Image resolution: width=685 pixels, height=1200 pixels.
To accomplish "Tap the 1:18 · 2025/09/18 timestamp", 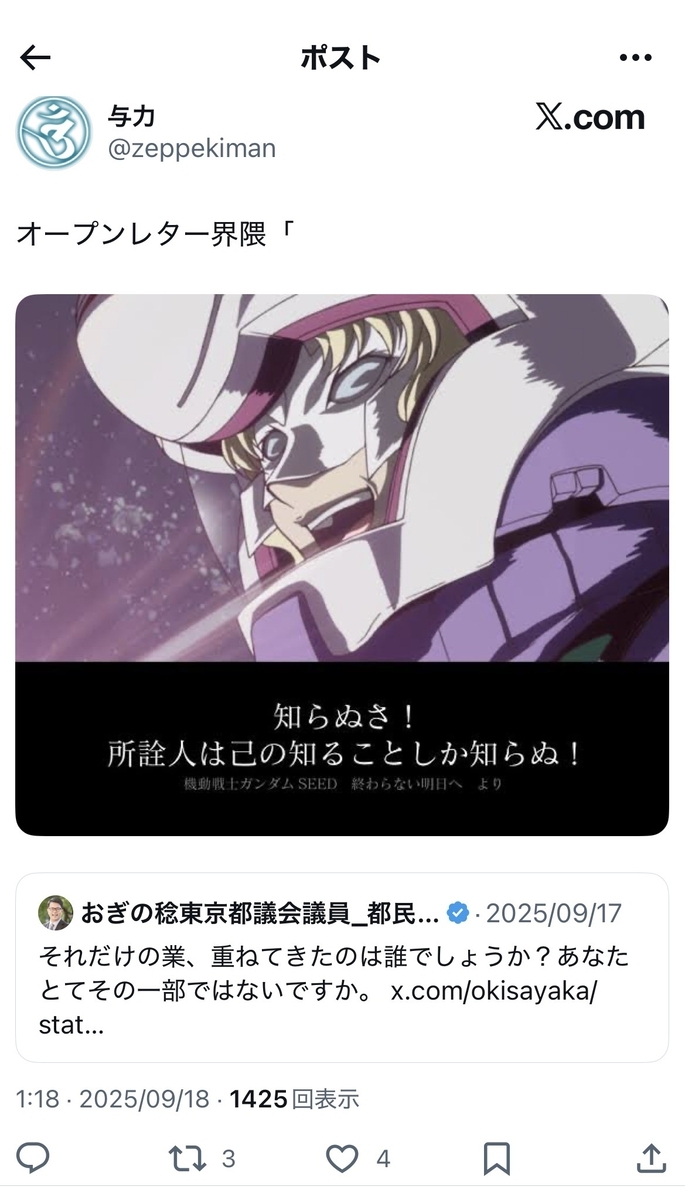I will (113, 1099).
